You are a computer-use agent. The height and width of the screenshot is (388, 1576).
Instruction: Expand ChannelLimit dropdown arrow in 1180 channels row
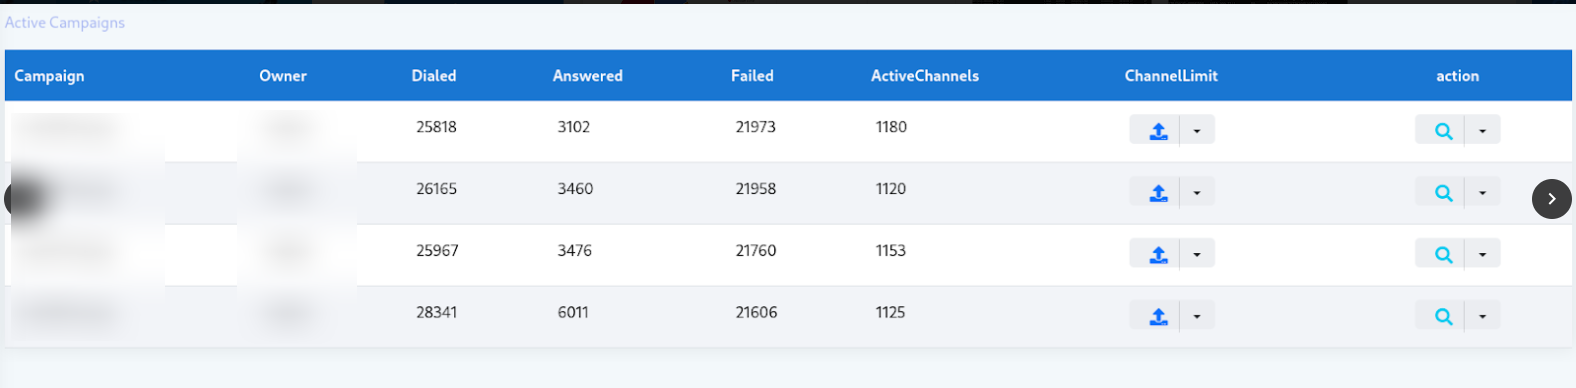click(1197, 130)
